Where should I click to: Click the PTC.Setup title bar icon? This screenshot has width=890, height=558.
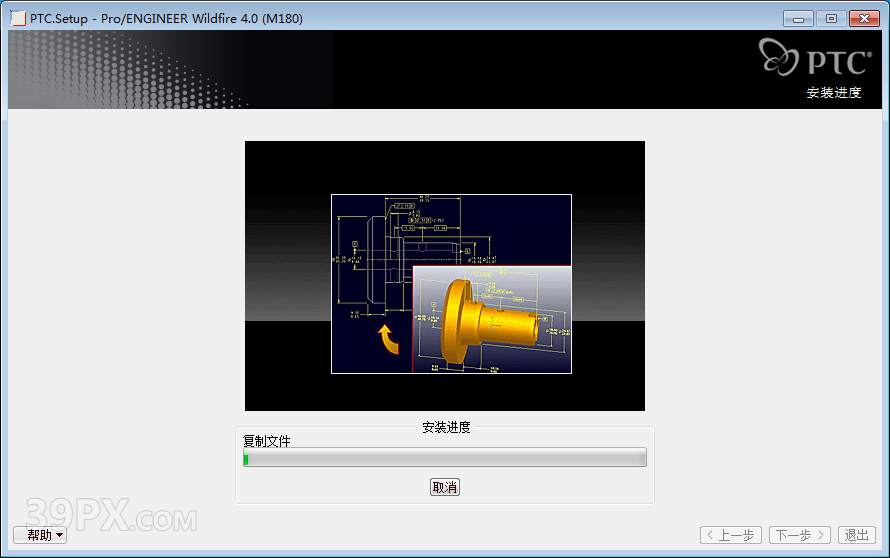point(18,18)
